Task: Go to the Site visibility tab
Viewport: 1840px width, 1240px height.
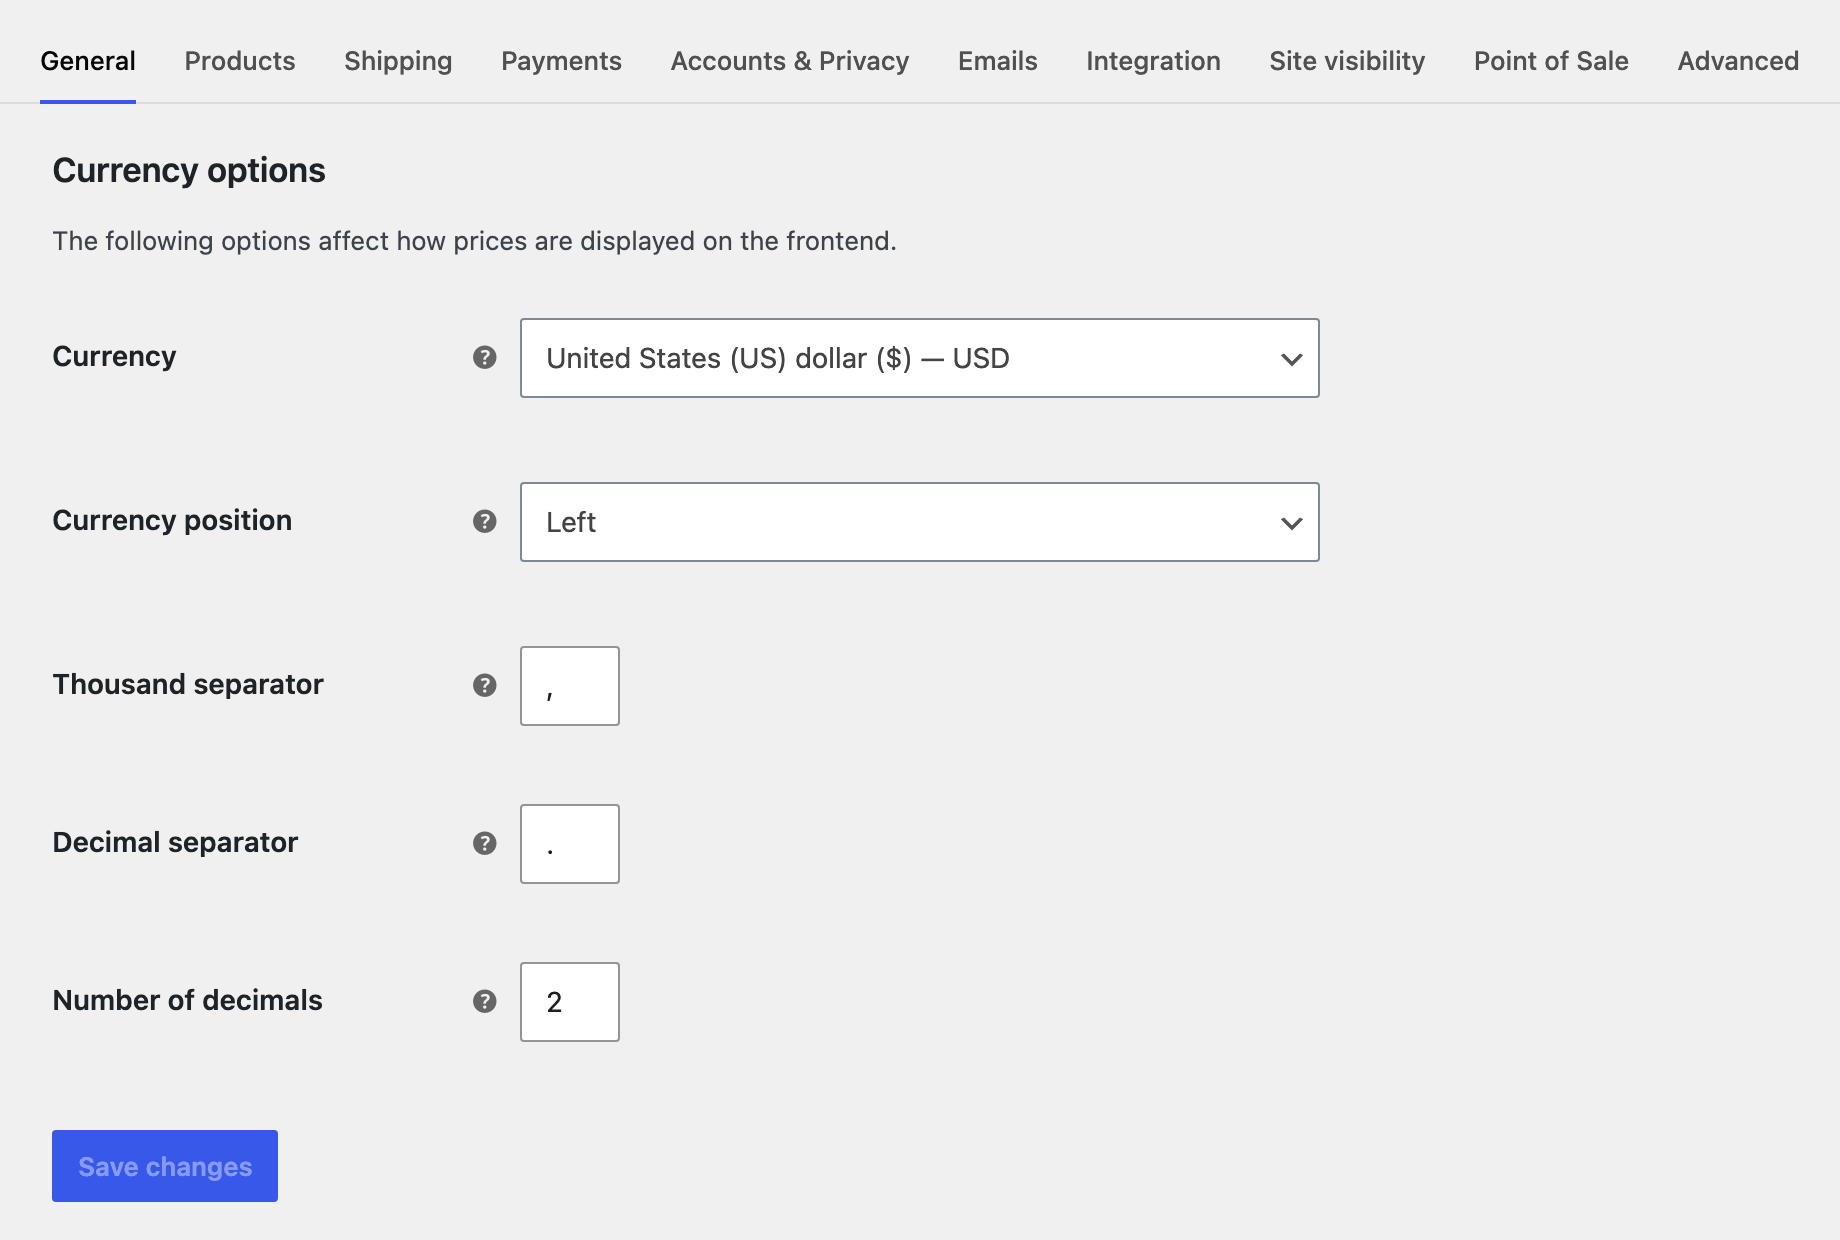Action: point(1347,61)
